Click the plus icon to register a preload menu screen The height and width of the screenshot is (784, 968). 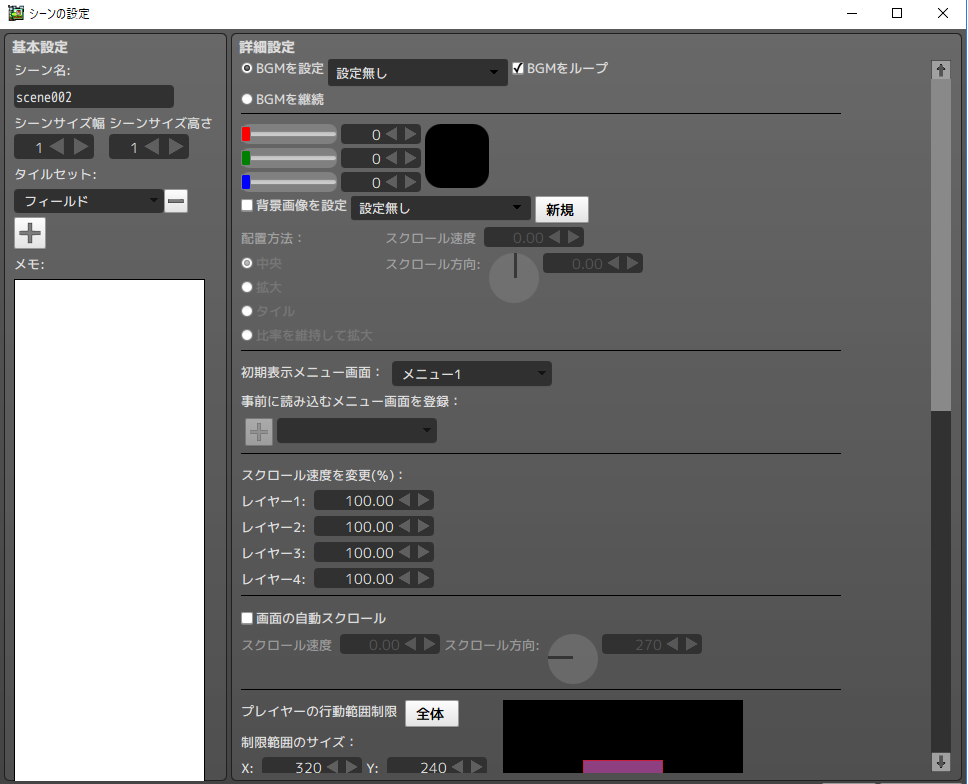258,431
